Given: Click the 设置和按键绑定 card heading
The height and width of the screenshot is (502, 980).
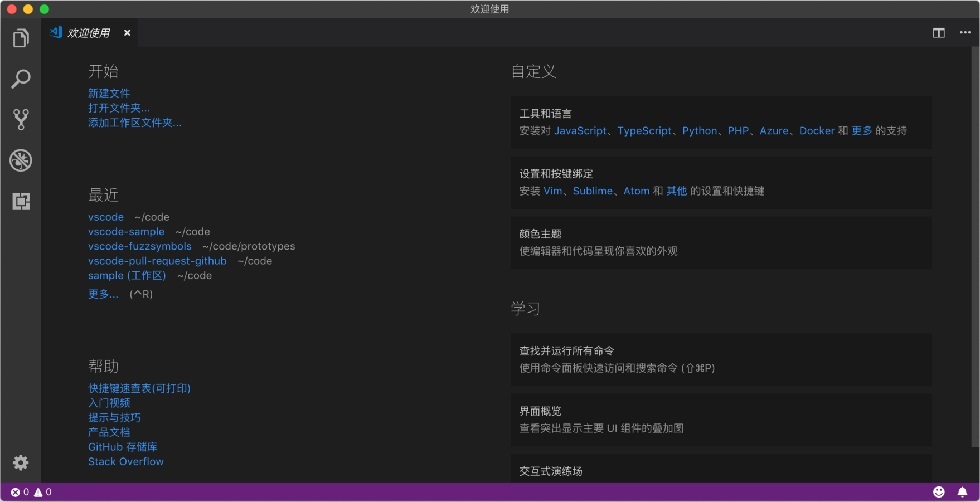Looking at the screenshot, I should coord(556,174).
